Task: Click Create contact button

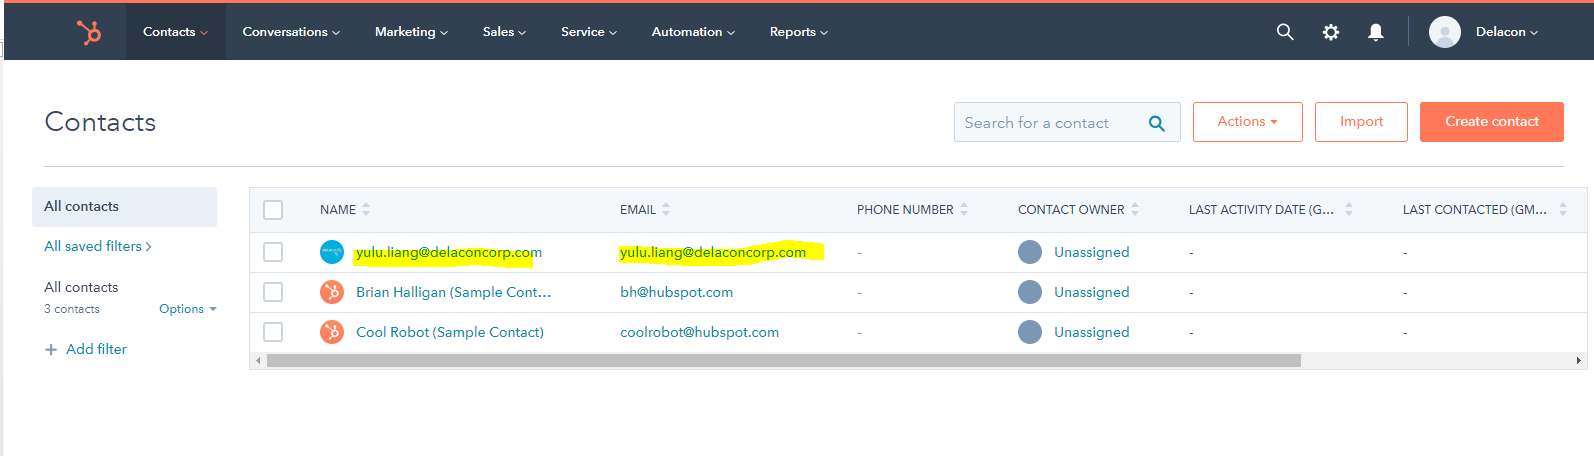Action: [x=1492, y=122]
